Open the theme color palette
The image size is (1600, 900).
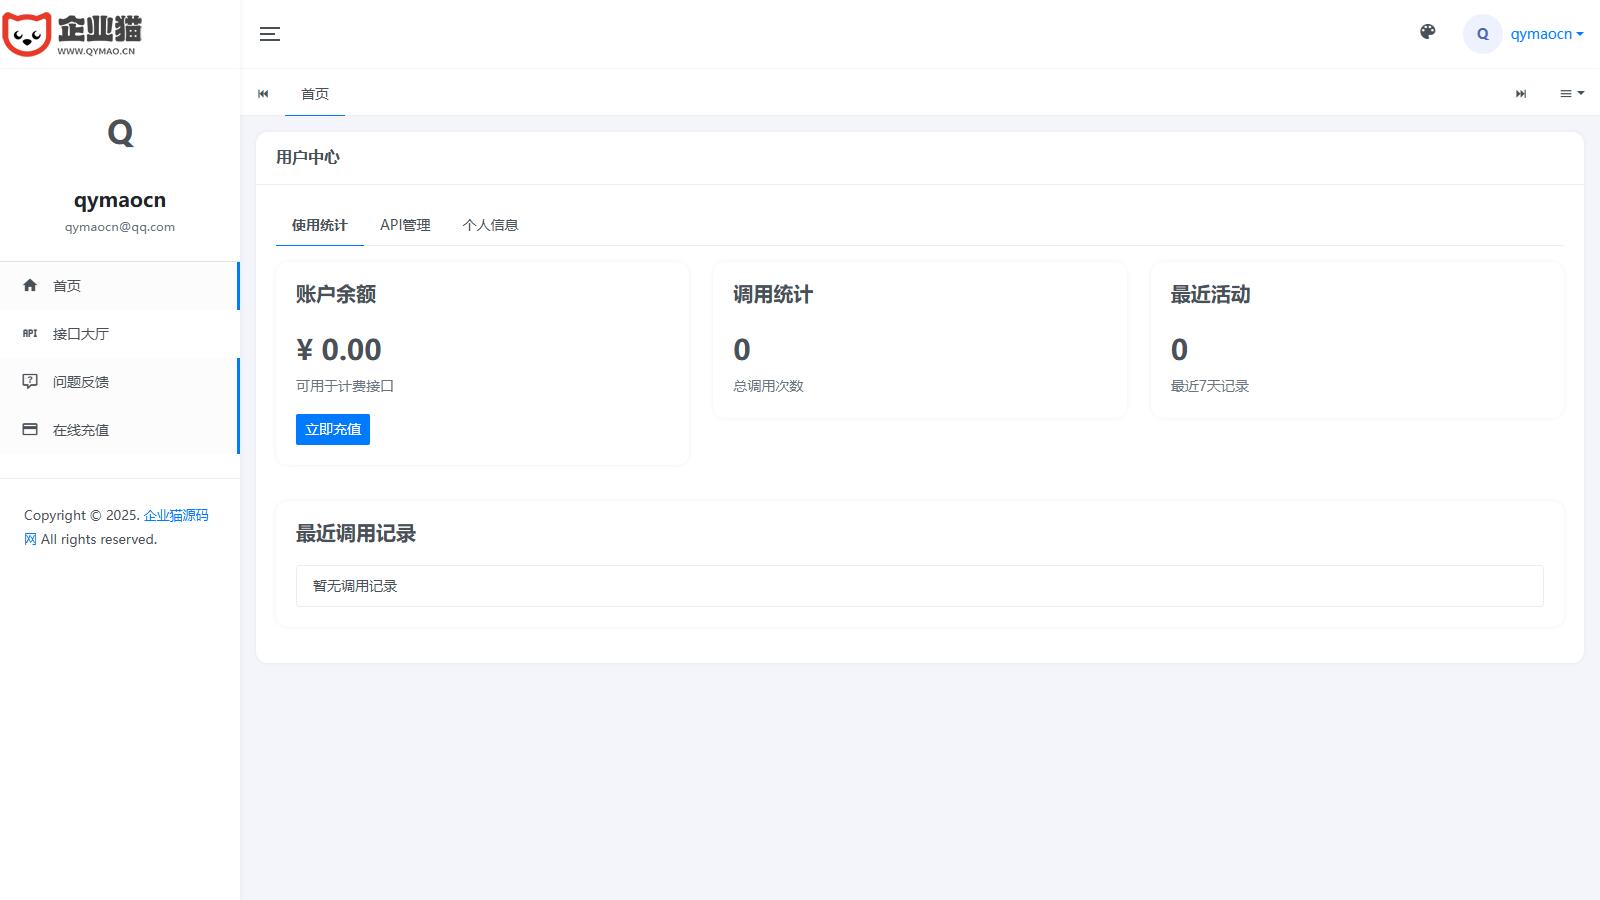[x=1428, y=32]
